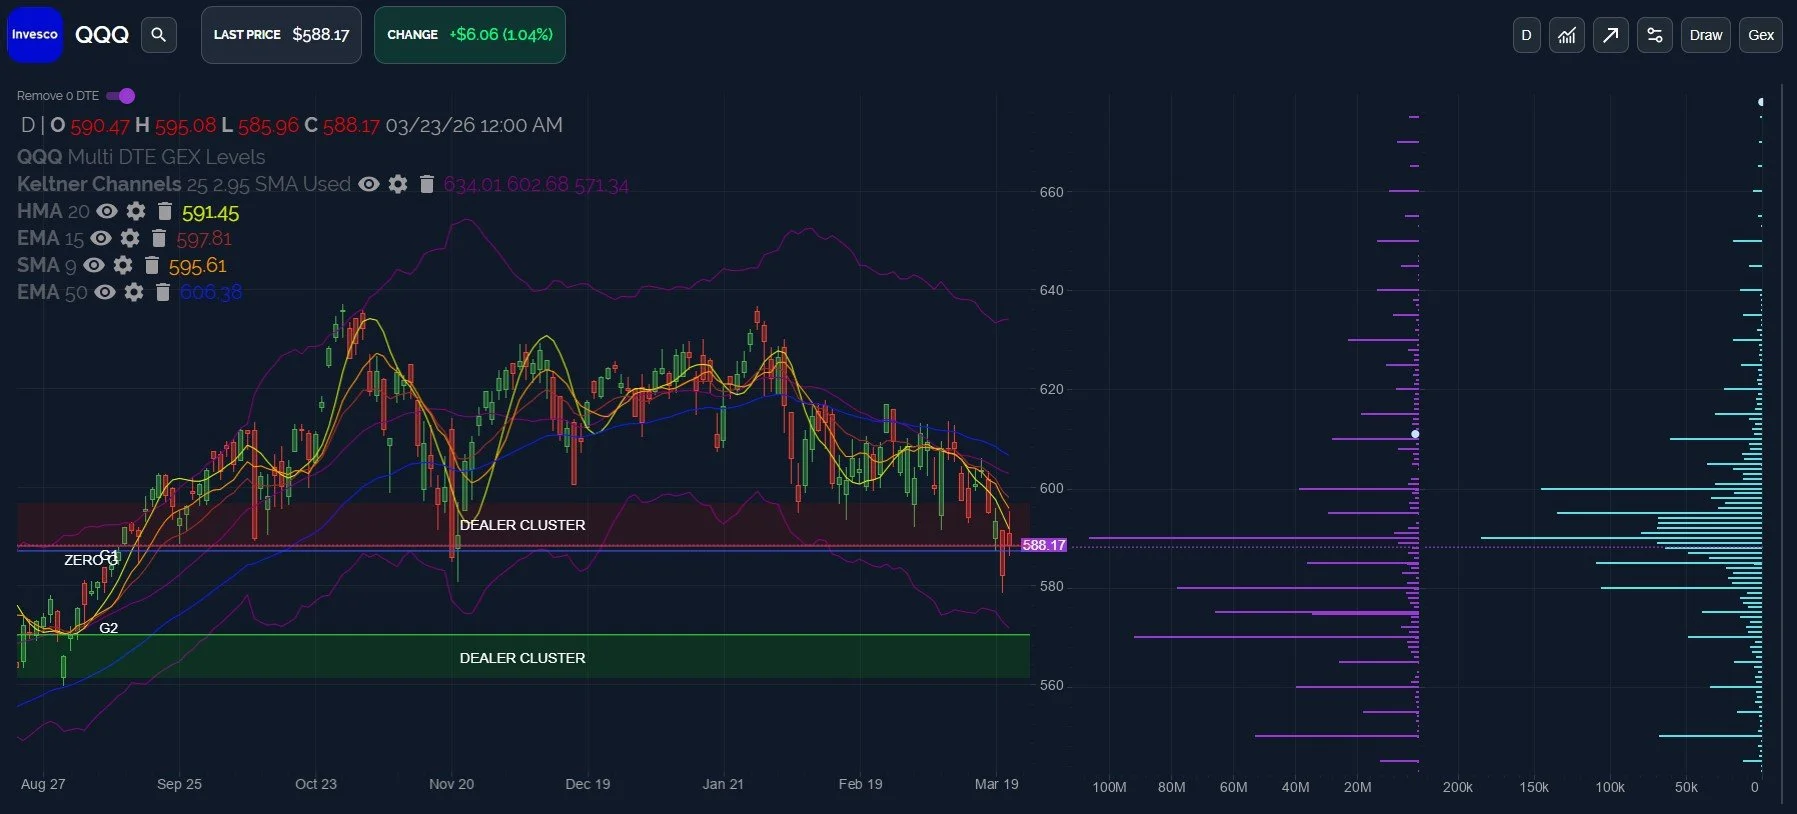The width and height of the screenshot is (1797, 814).
Task: Delete the EMA 15 indicator
Action: click(158, 238)
